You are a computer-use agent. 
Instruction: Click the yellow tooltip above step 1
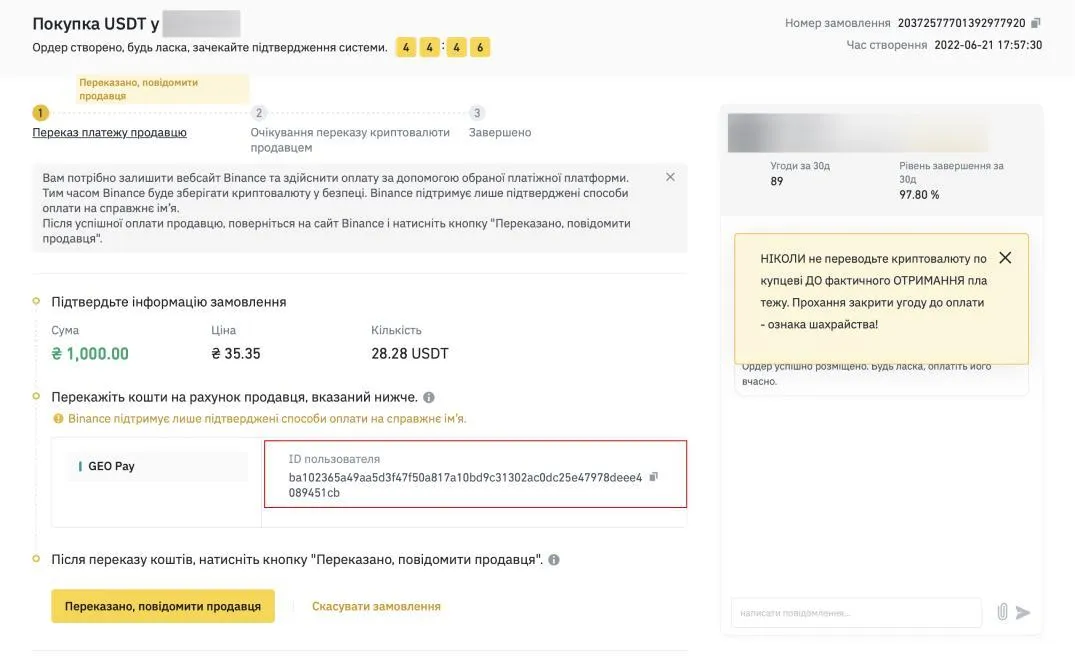(163, 89)
